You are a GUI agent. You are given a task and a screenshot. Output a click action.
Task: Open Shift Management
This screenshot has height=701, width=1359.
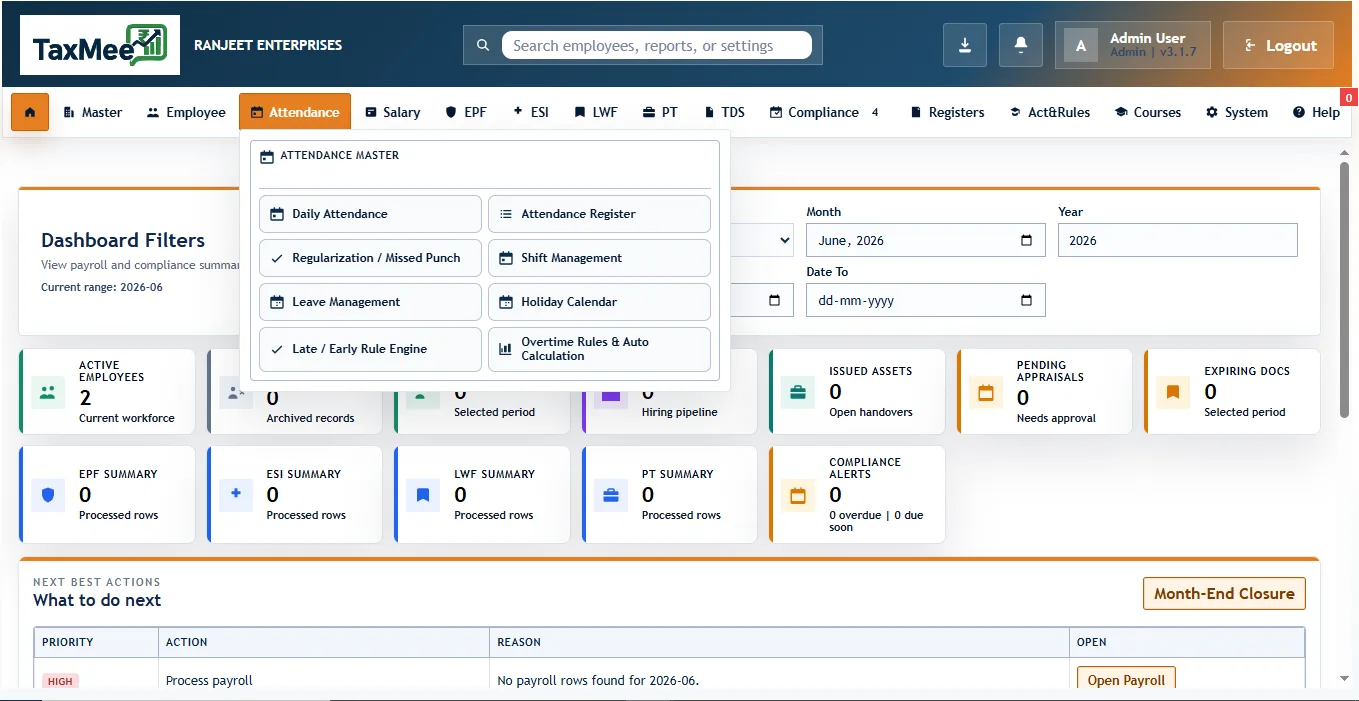(x=599, y=258)
